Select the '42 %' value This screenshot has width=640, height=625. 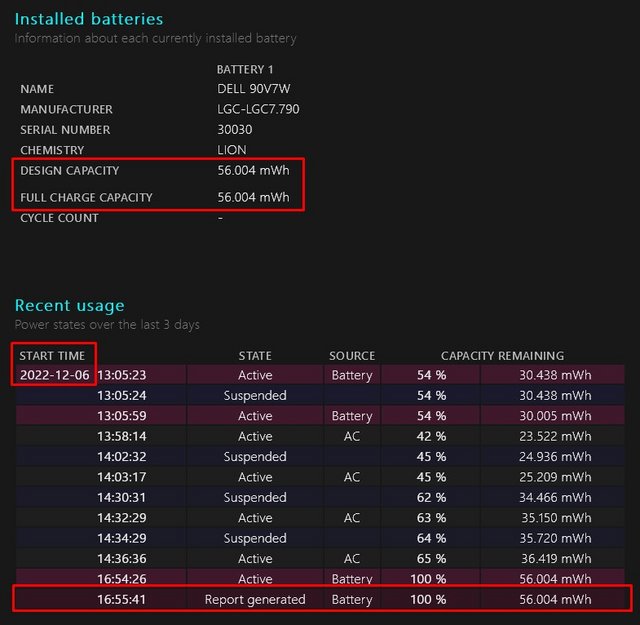coord(431,436)
